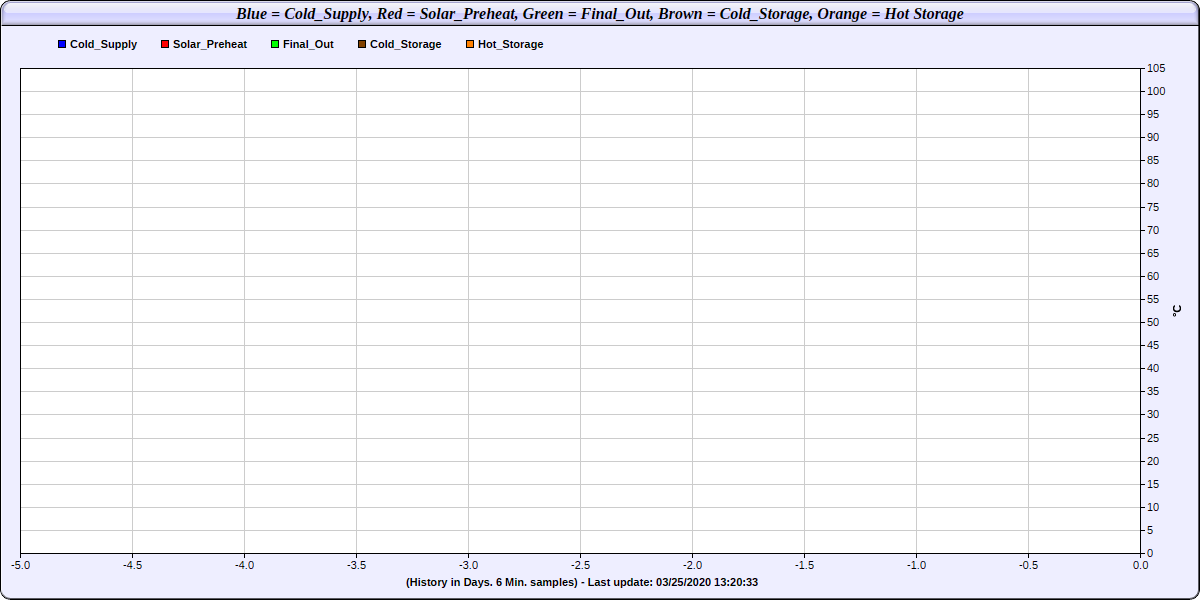
Task: Click the -3.5 day axis label
Action: [356, 565]
